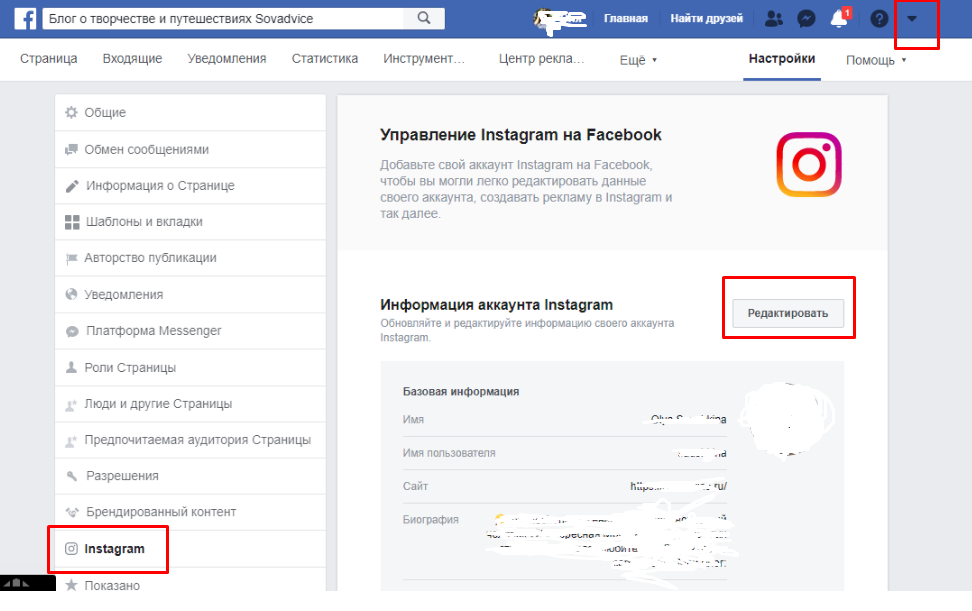Screen dimensions: 972x611
Task: Select Предпочитаемая аудитория Страницы
Action: point(190,440)
